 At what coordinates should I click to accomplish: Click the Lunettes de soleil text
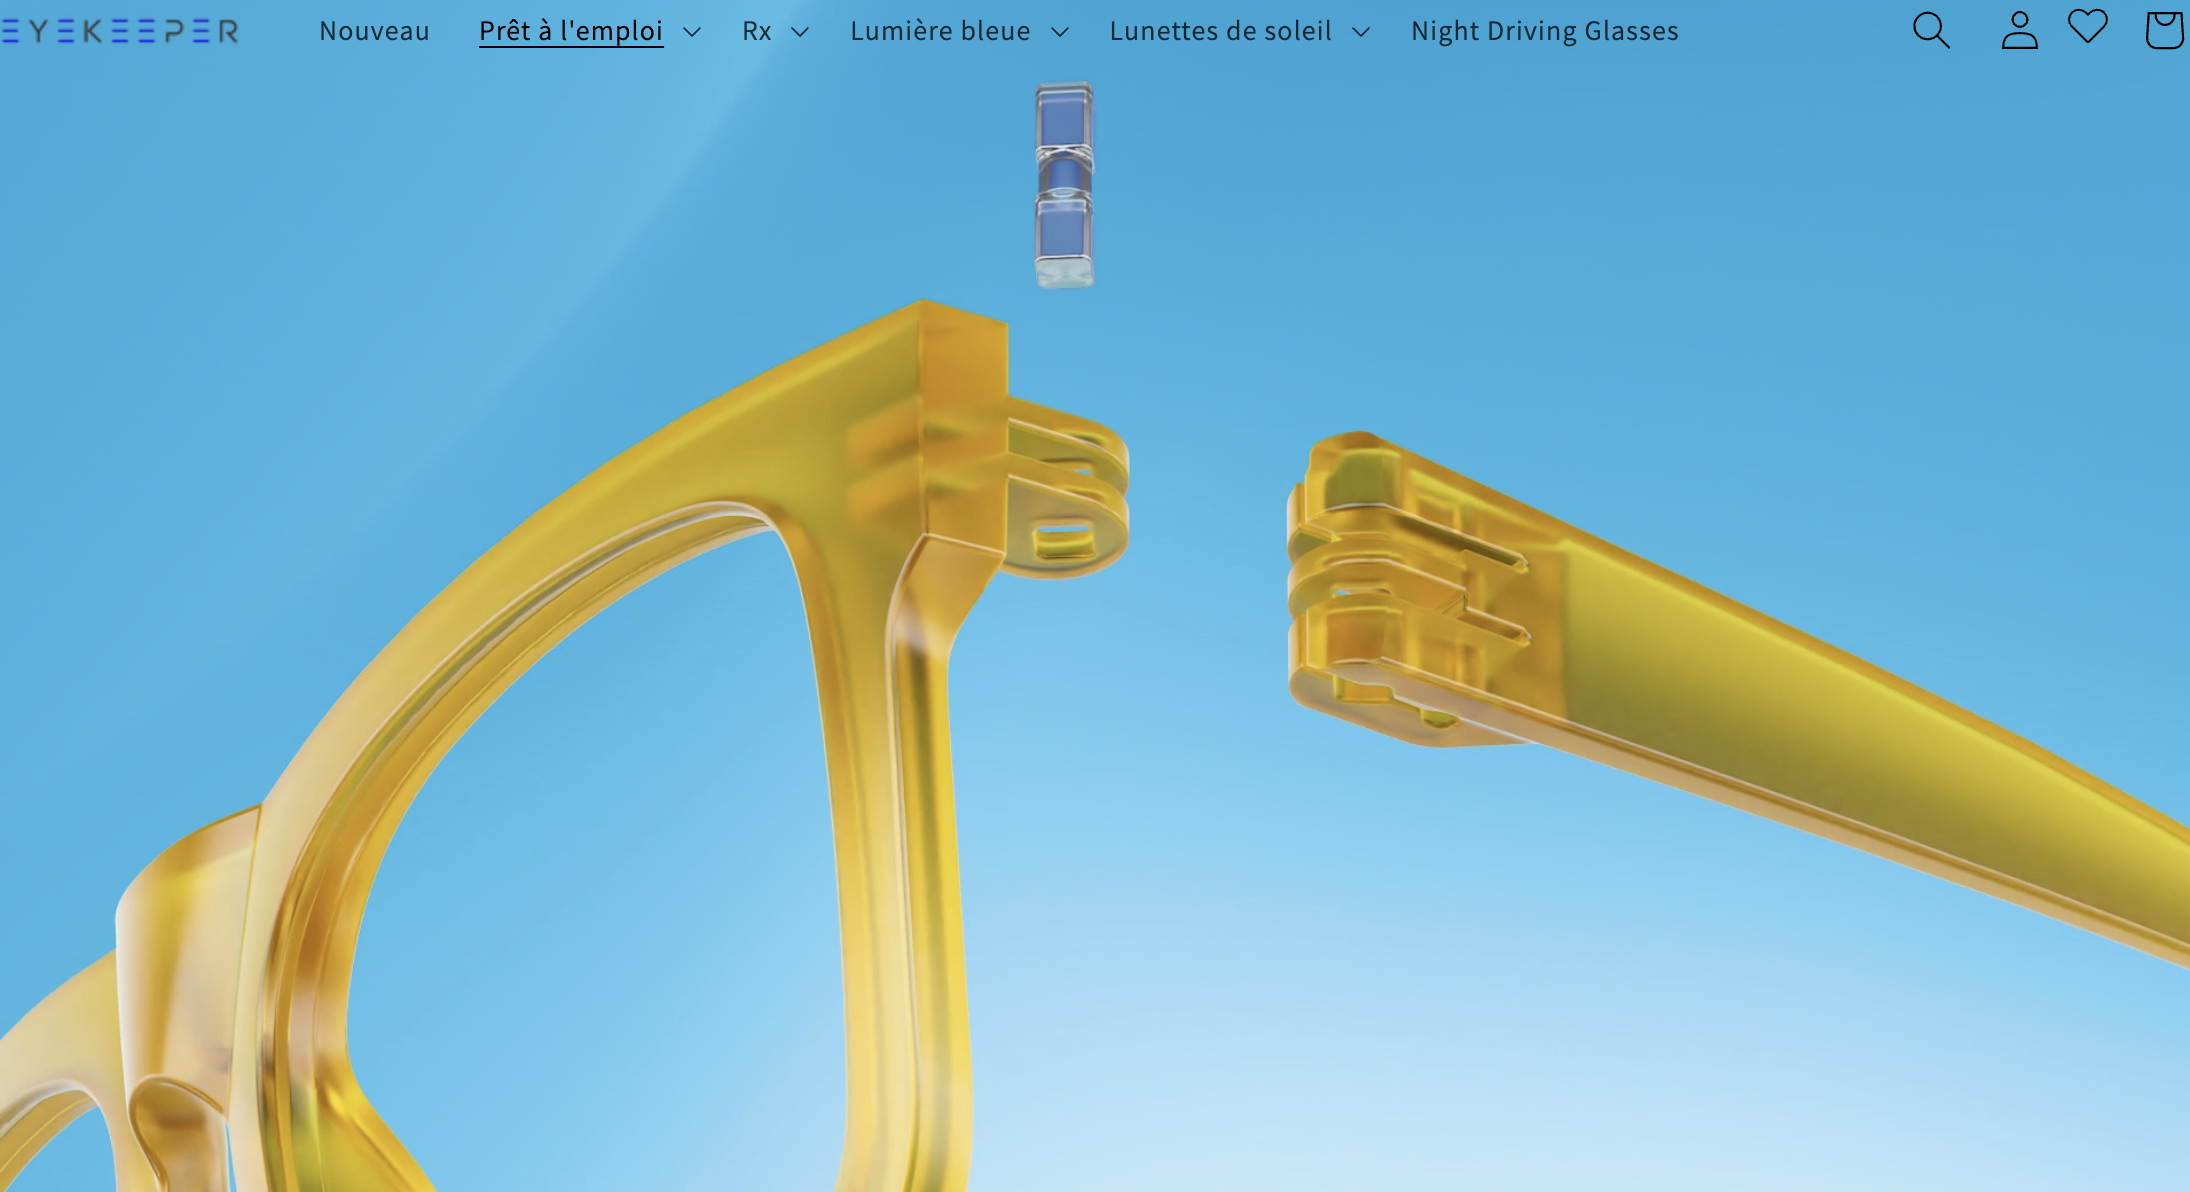point(1220,32)
